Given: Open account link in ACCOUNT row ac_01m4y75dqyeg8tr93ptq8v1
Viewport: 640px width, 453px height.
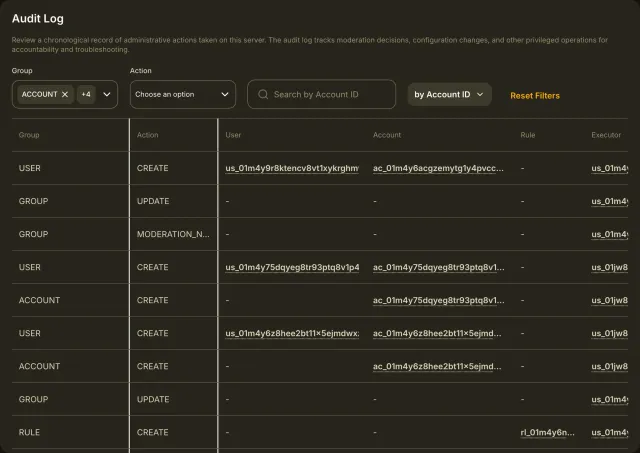Looking at the screenshot, I should 439,300.
